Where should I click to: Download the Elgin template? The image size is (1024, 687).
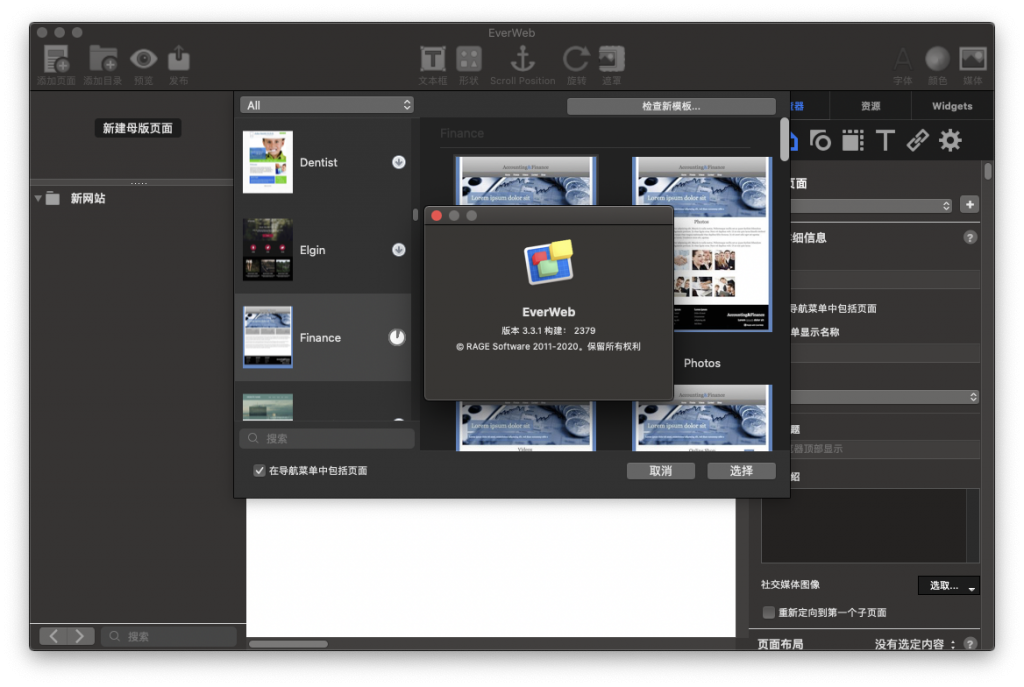pyautogui.click(x=398, y=249)
